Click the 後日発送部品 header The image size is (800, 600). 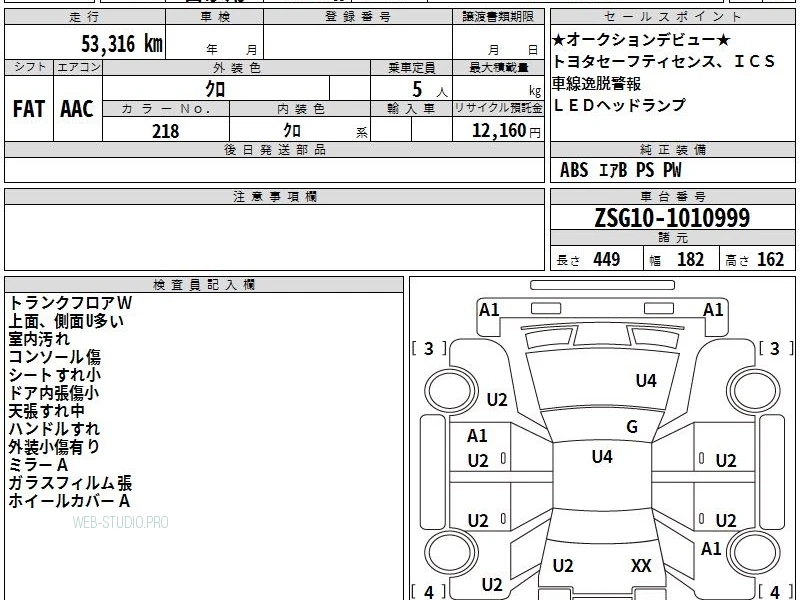tap(274, 149)
